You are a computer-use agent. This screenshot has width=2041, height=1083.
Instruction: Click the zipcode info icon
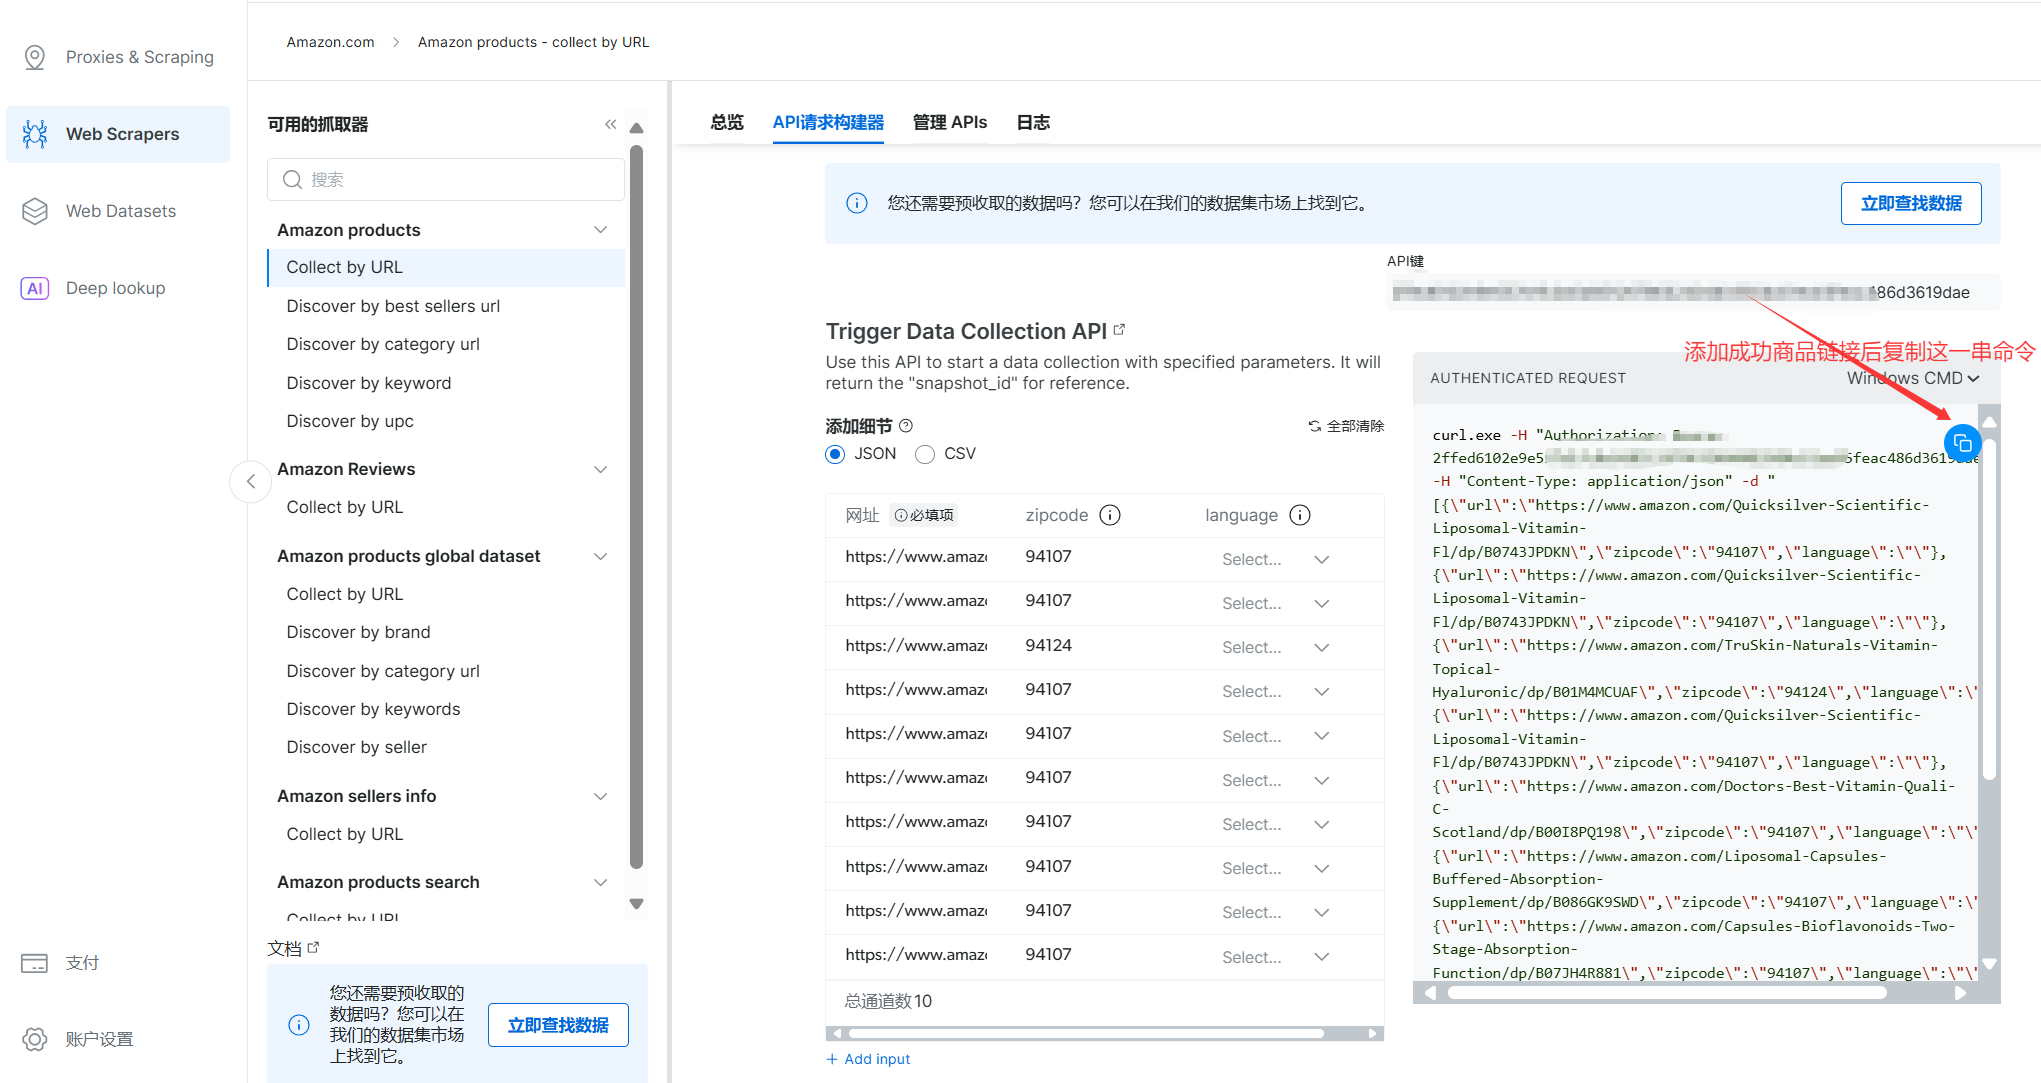[1110, 515]
